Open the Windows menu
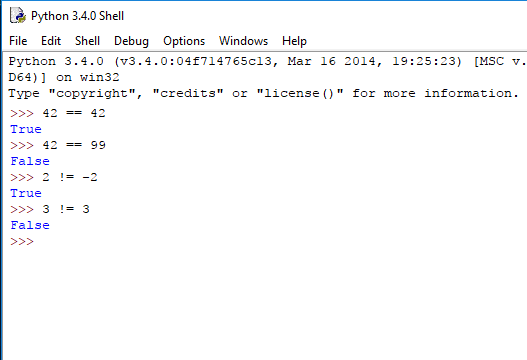 [244, 41]
